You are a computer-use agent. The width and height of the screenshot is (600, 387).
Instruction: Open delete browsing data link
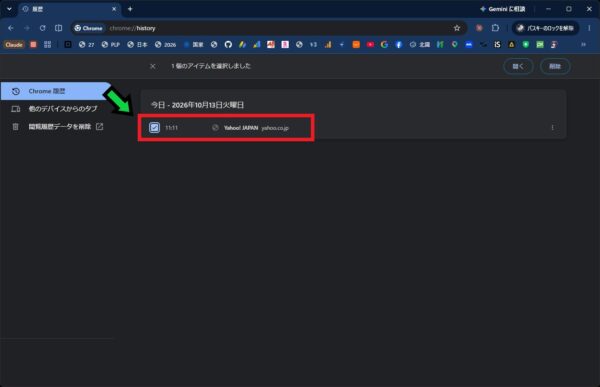click(57, 127)
